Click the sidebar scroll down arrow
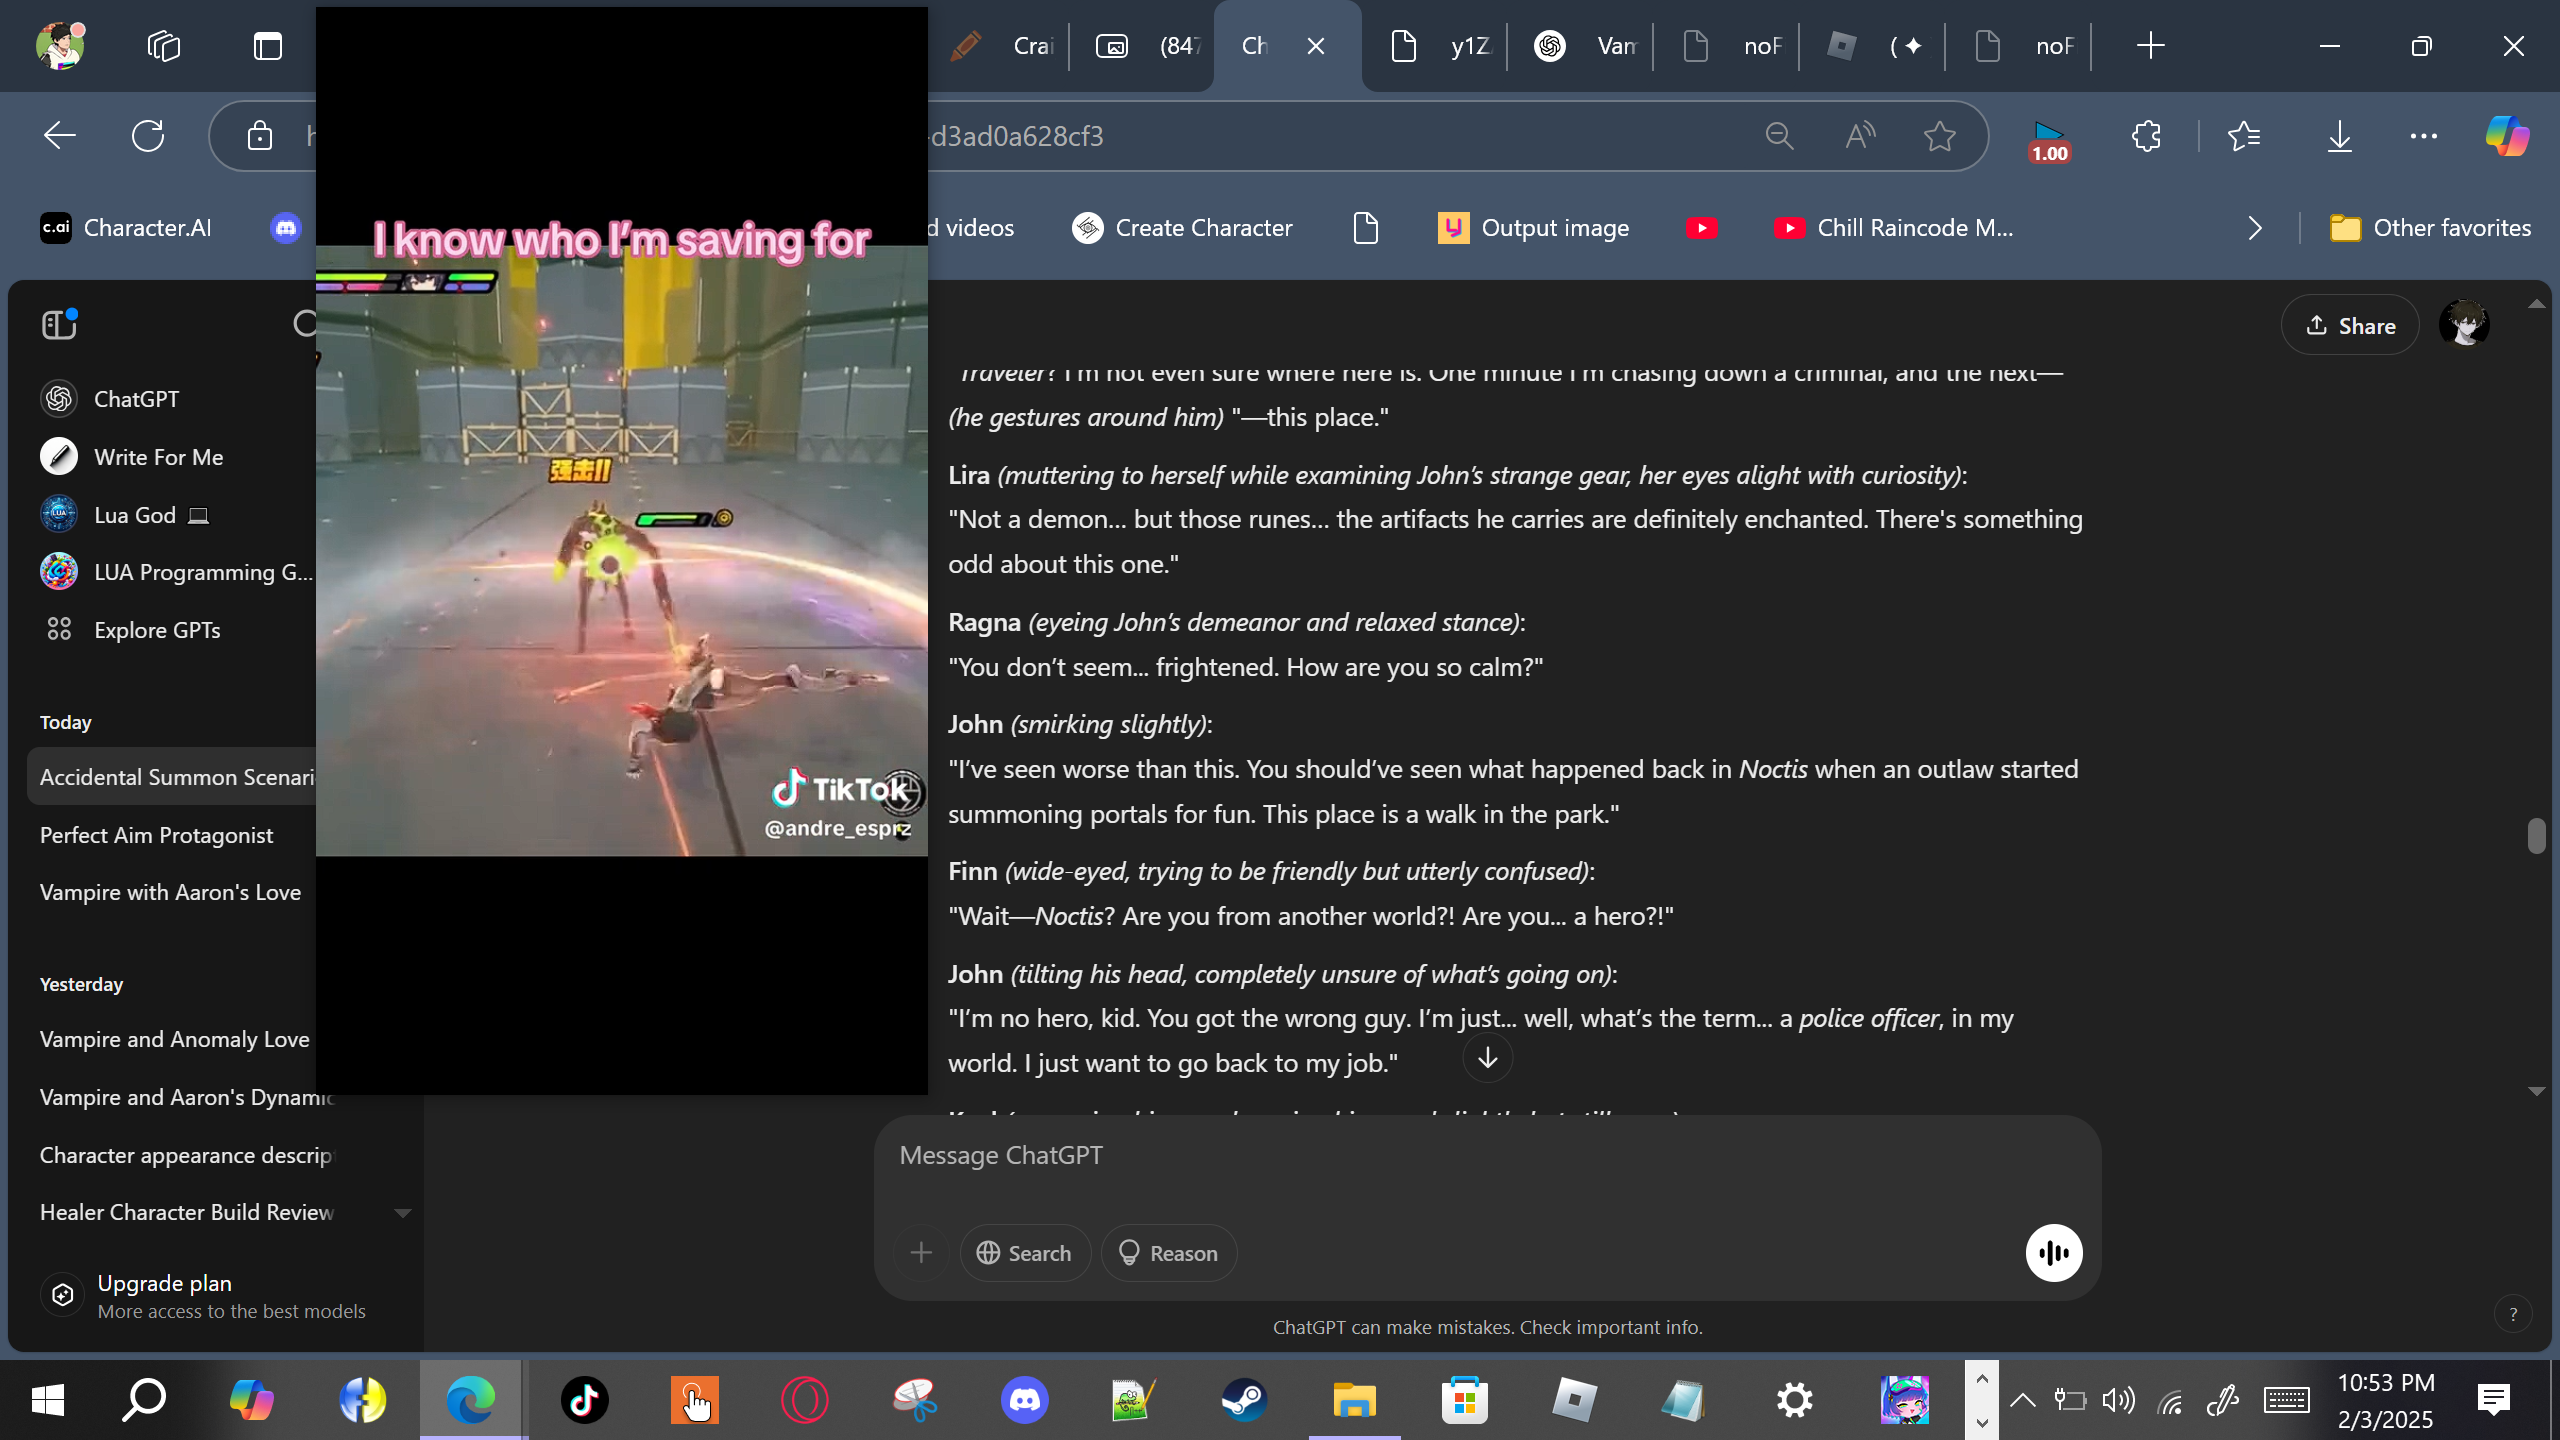The height and width of the screenshot is (1440, 2560). coord(403,1213)
